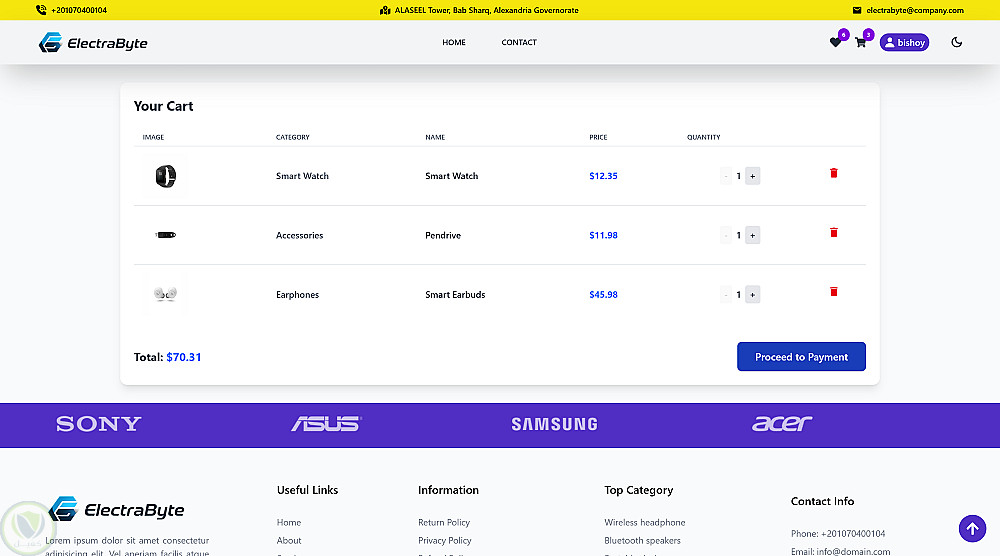Click the ElectraByte logo in footer
The height and width of the screenshot is (556, 1000).
coord(117,509)
